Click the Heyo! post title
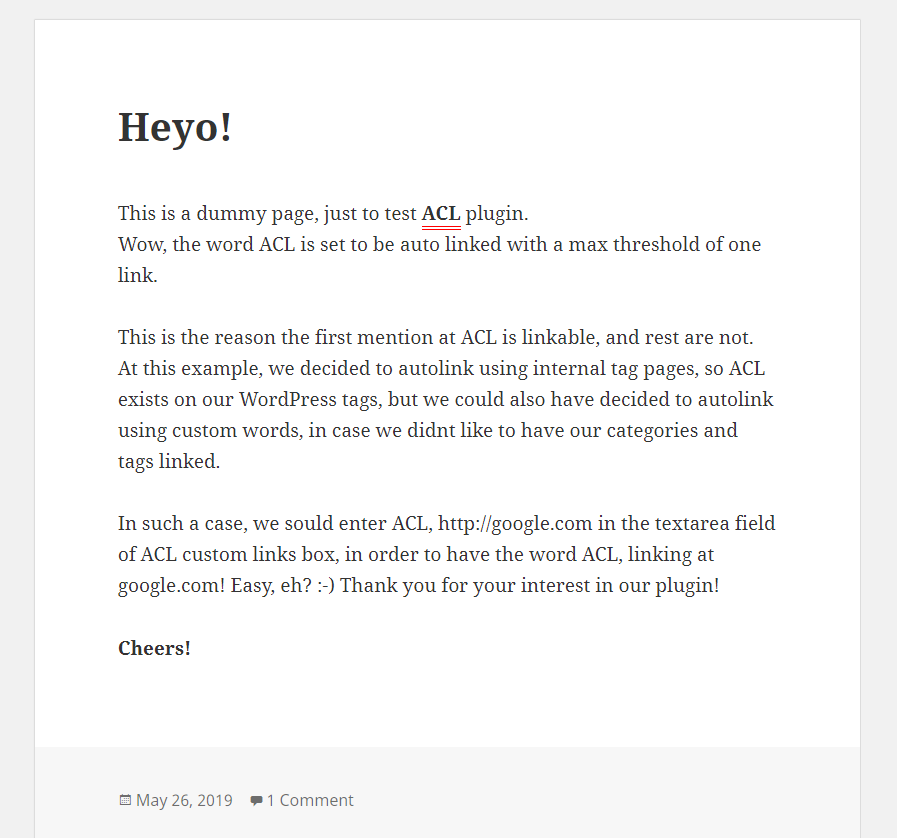Image resolution: width=897 pixels, height=838 pixels. [x=175, y=127]
